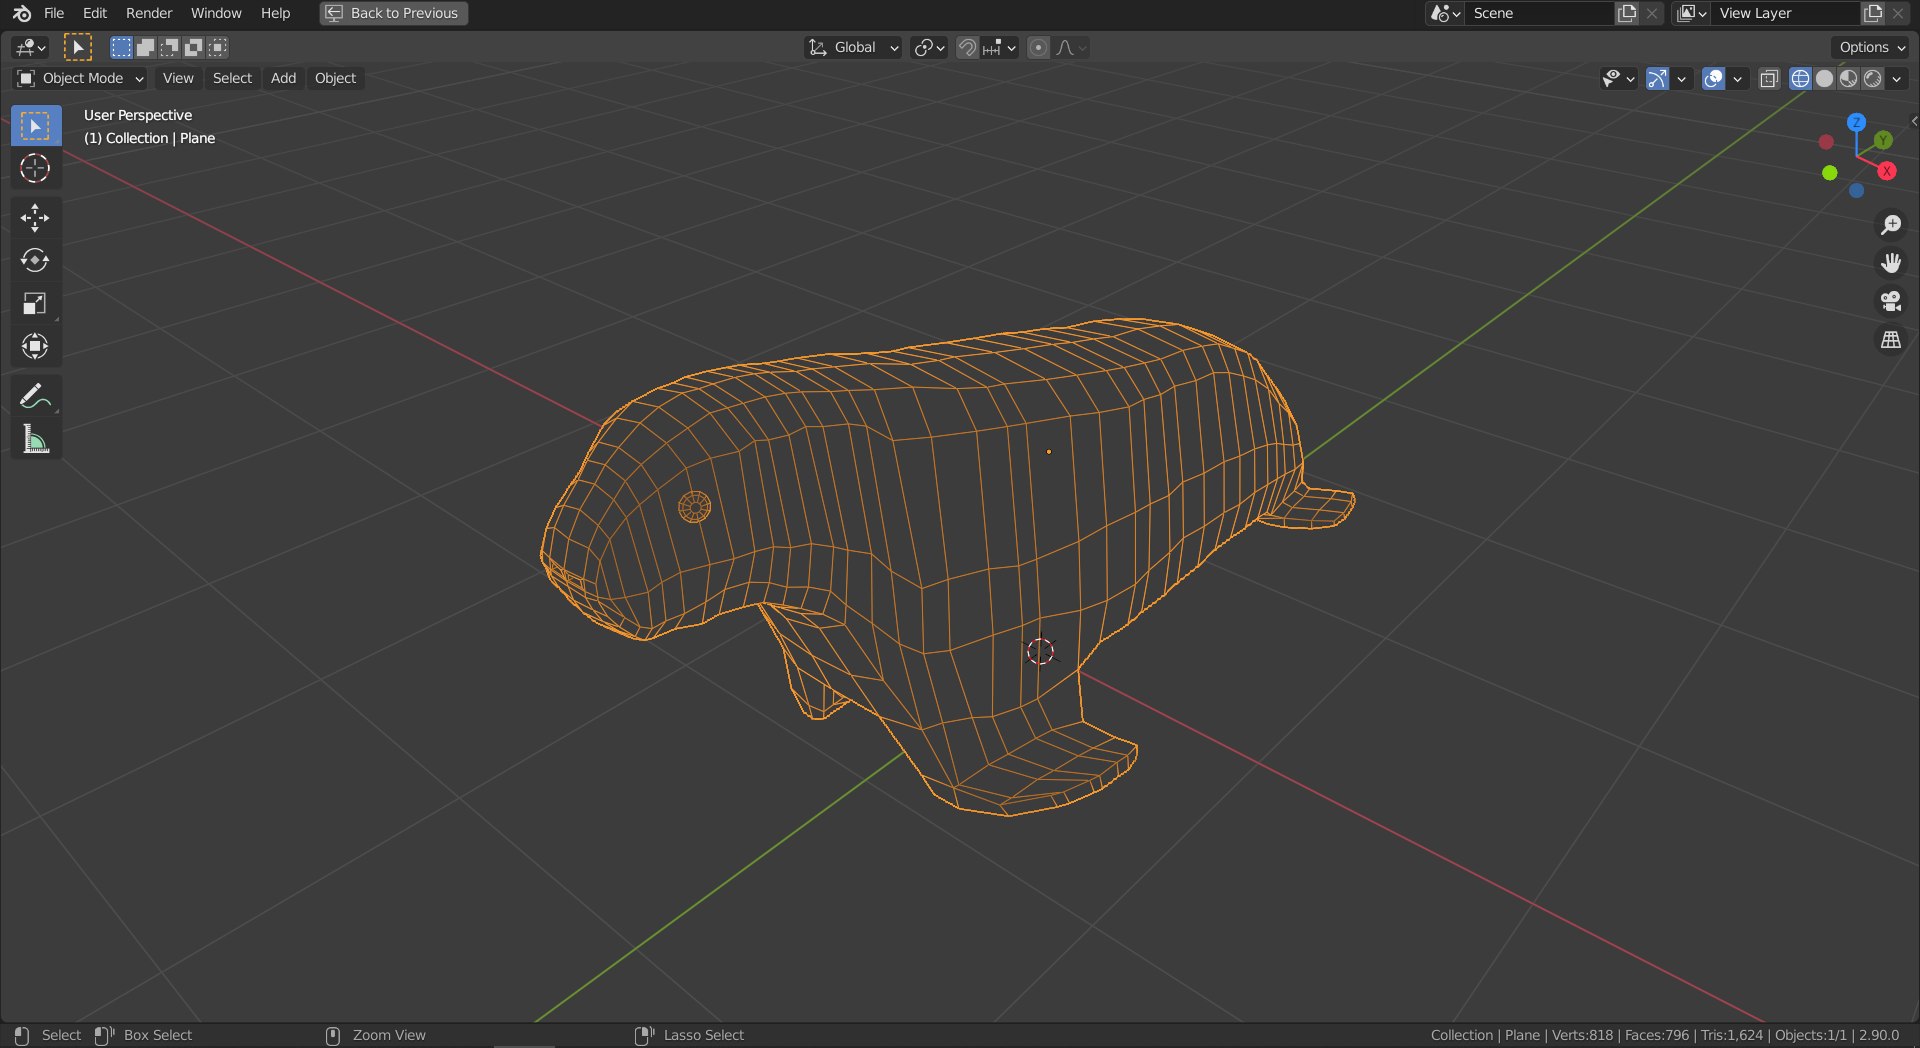Open the Help menu

tap(275, 13)
